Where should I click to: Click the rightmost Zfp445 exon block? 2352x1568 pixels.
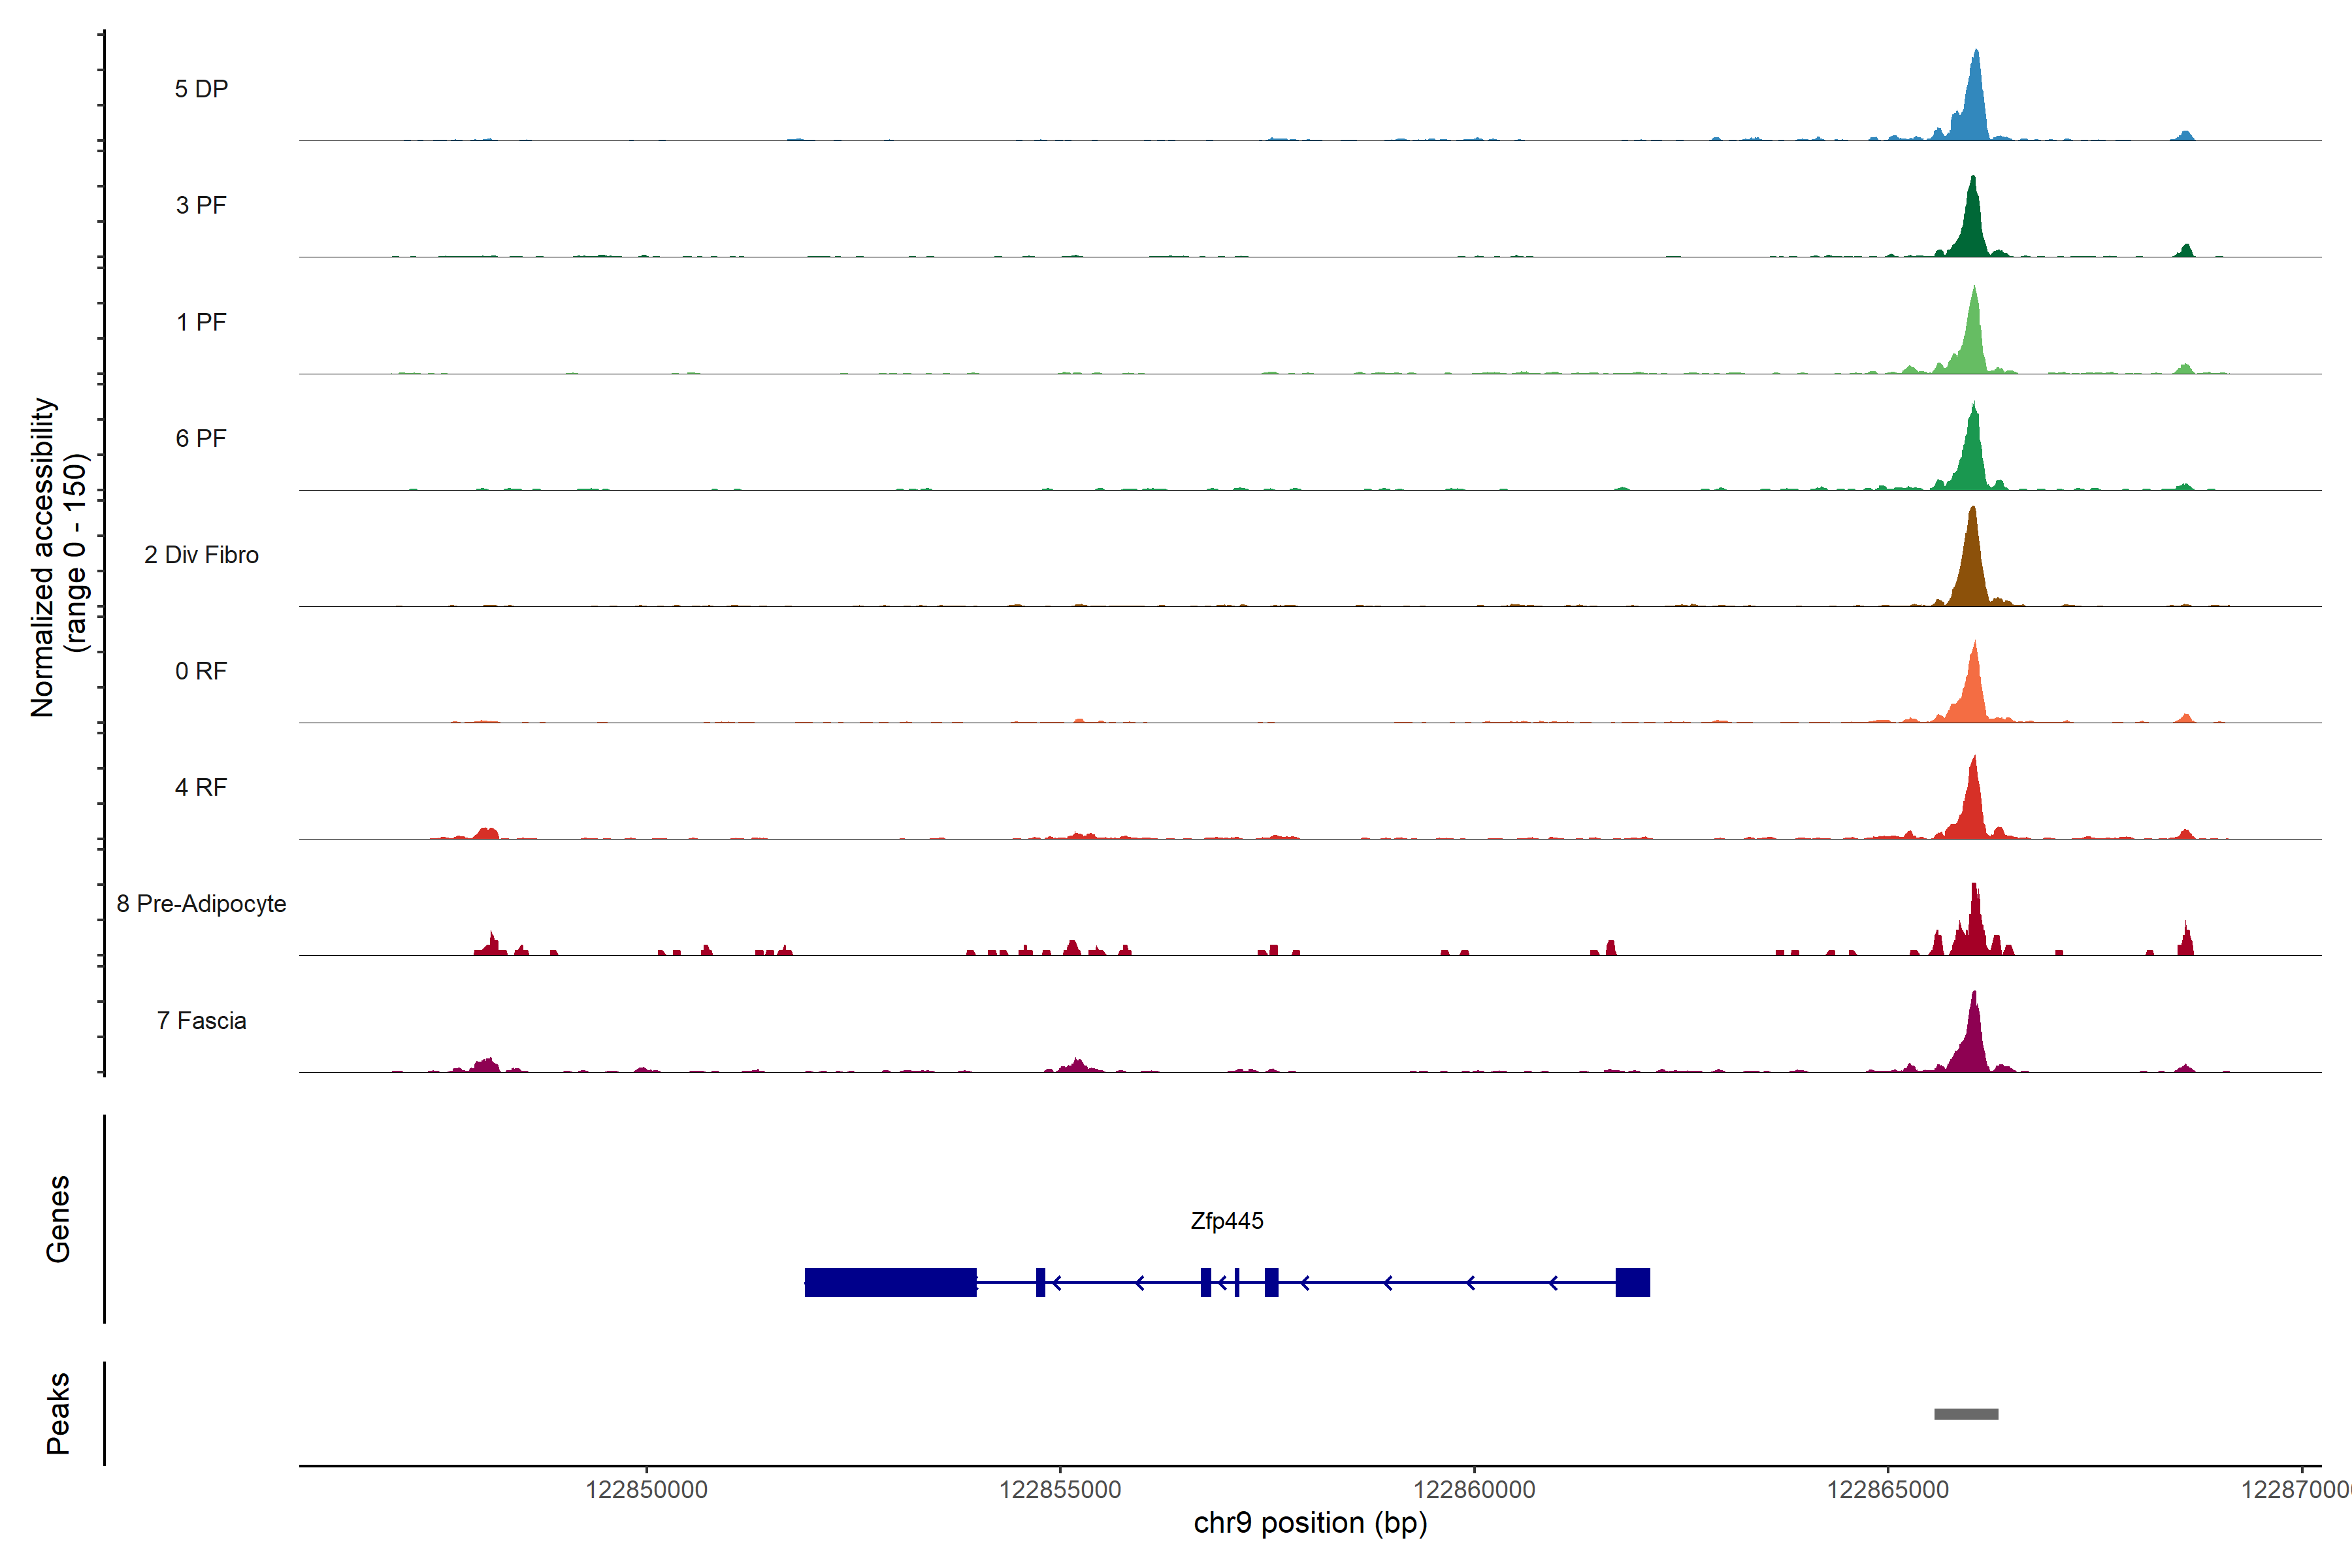1632,1282
